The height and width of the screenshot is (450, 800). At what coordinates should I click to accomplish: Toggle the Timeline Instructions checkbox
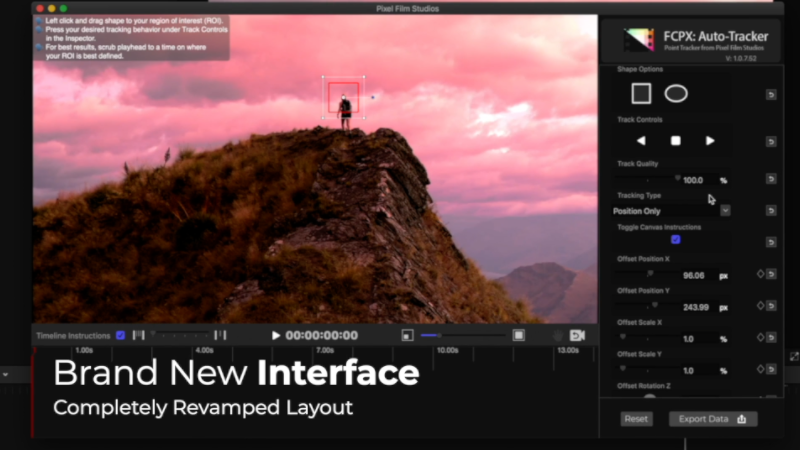(120, 335)
